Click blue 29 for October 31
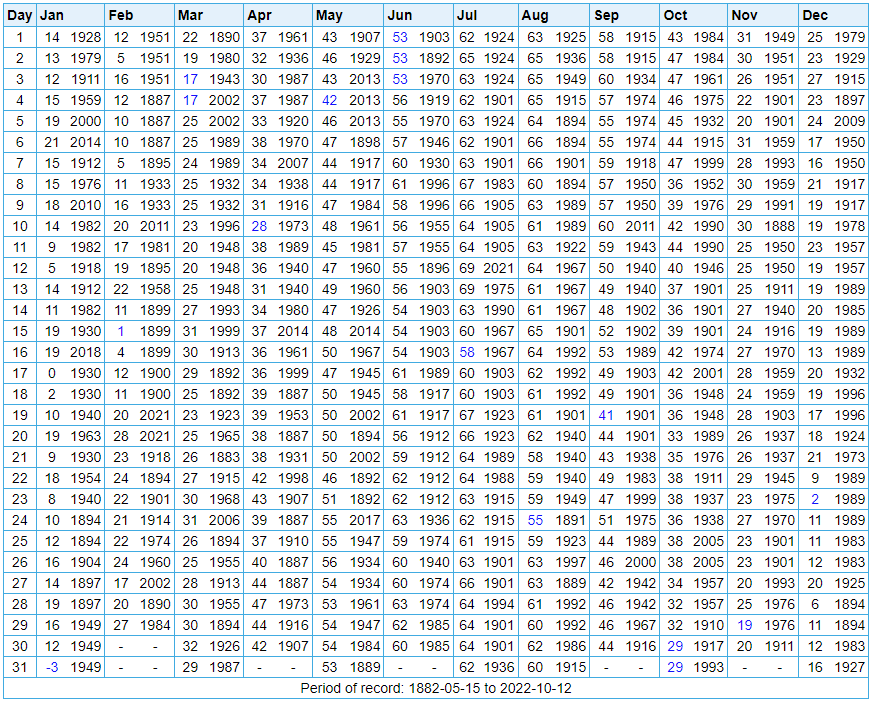The image size is (876, 703). click(x=675, y=667)
